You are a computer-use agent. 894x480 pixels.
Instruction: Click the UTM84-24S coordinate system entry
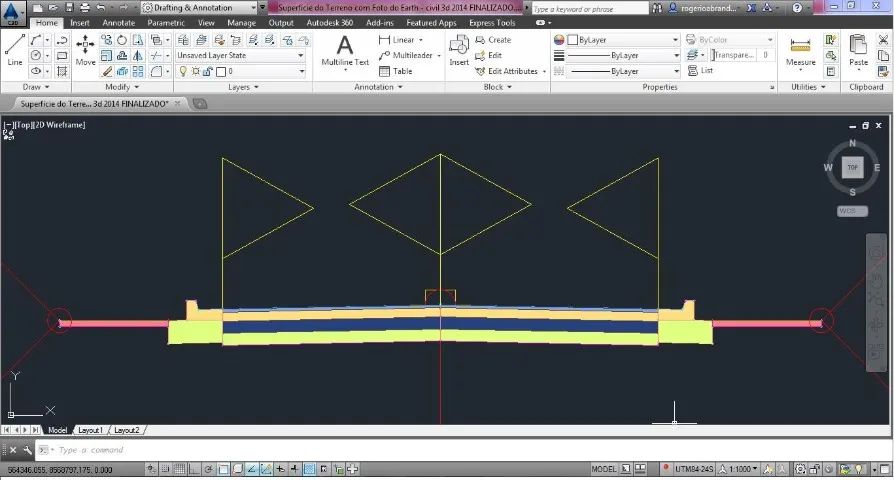coord(694,469)
